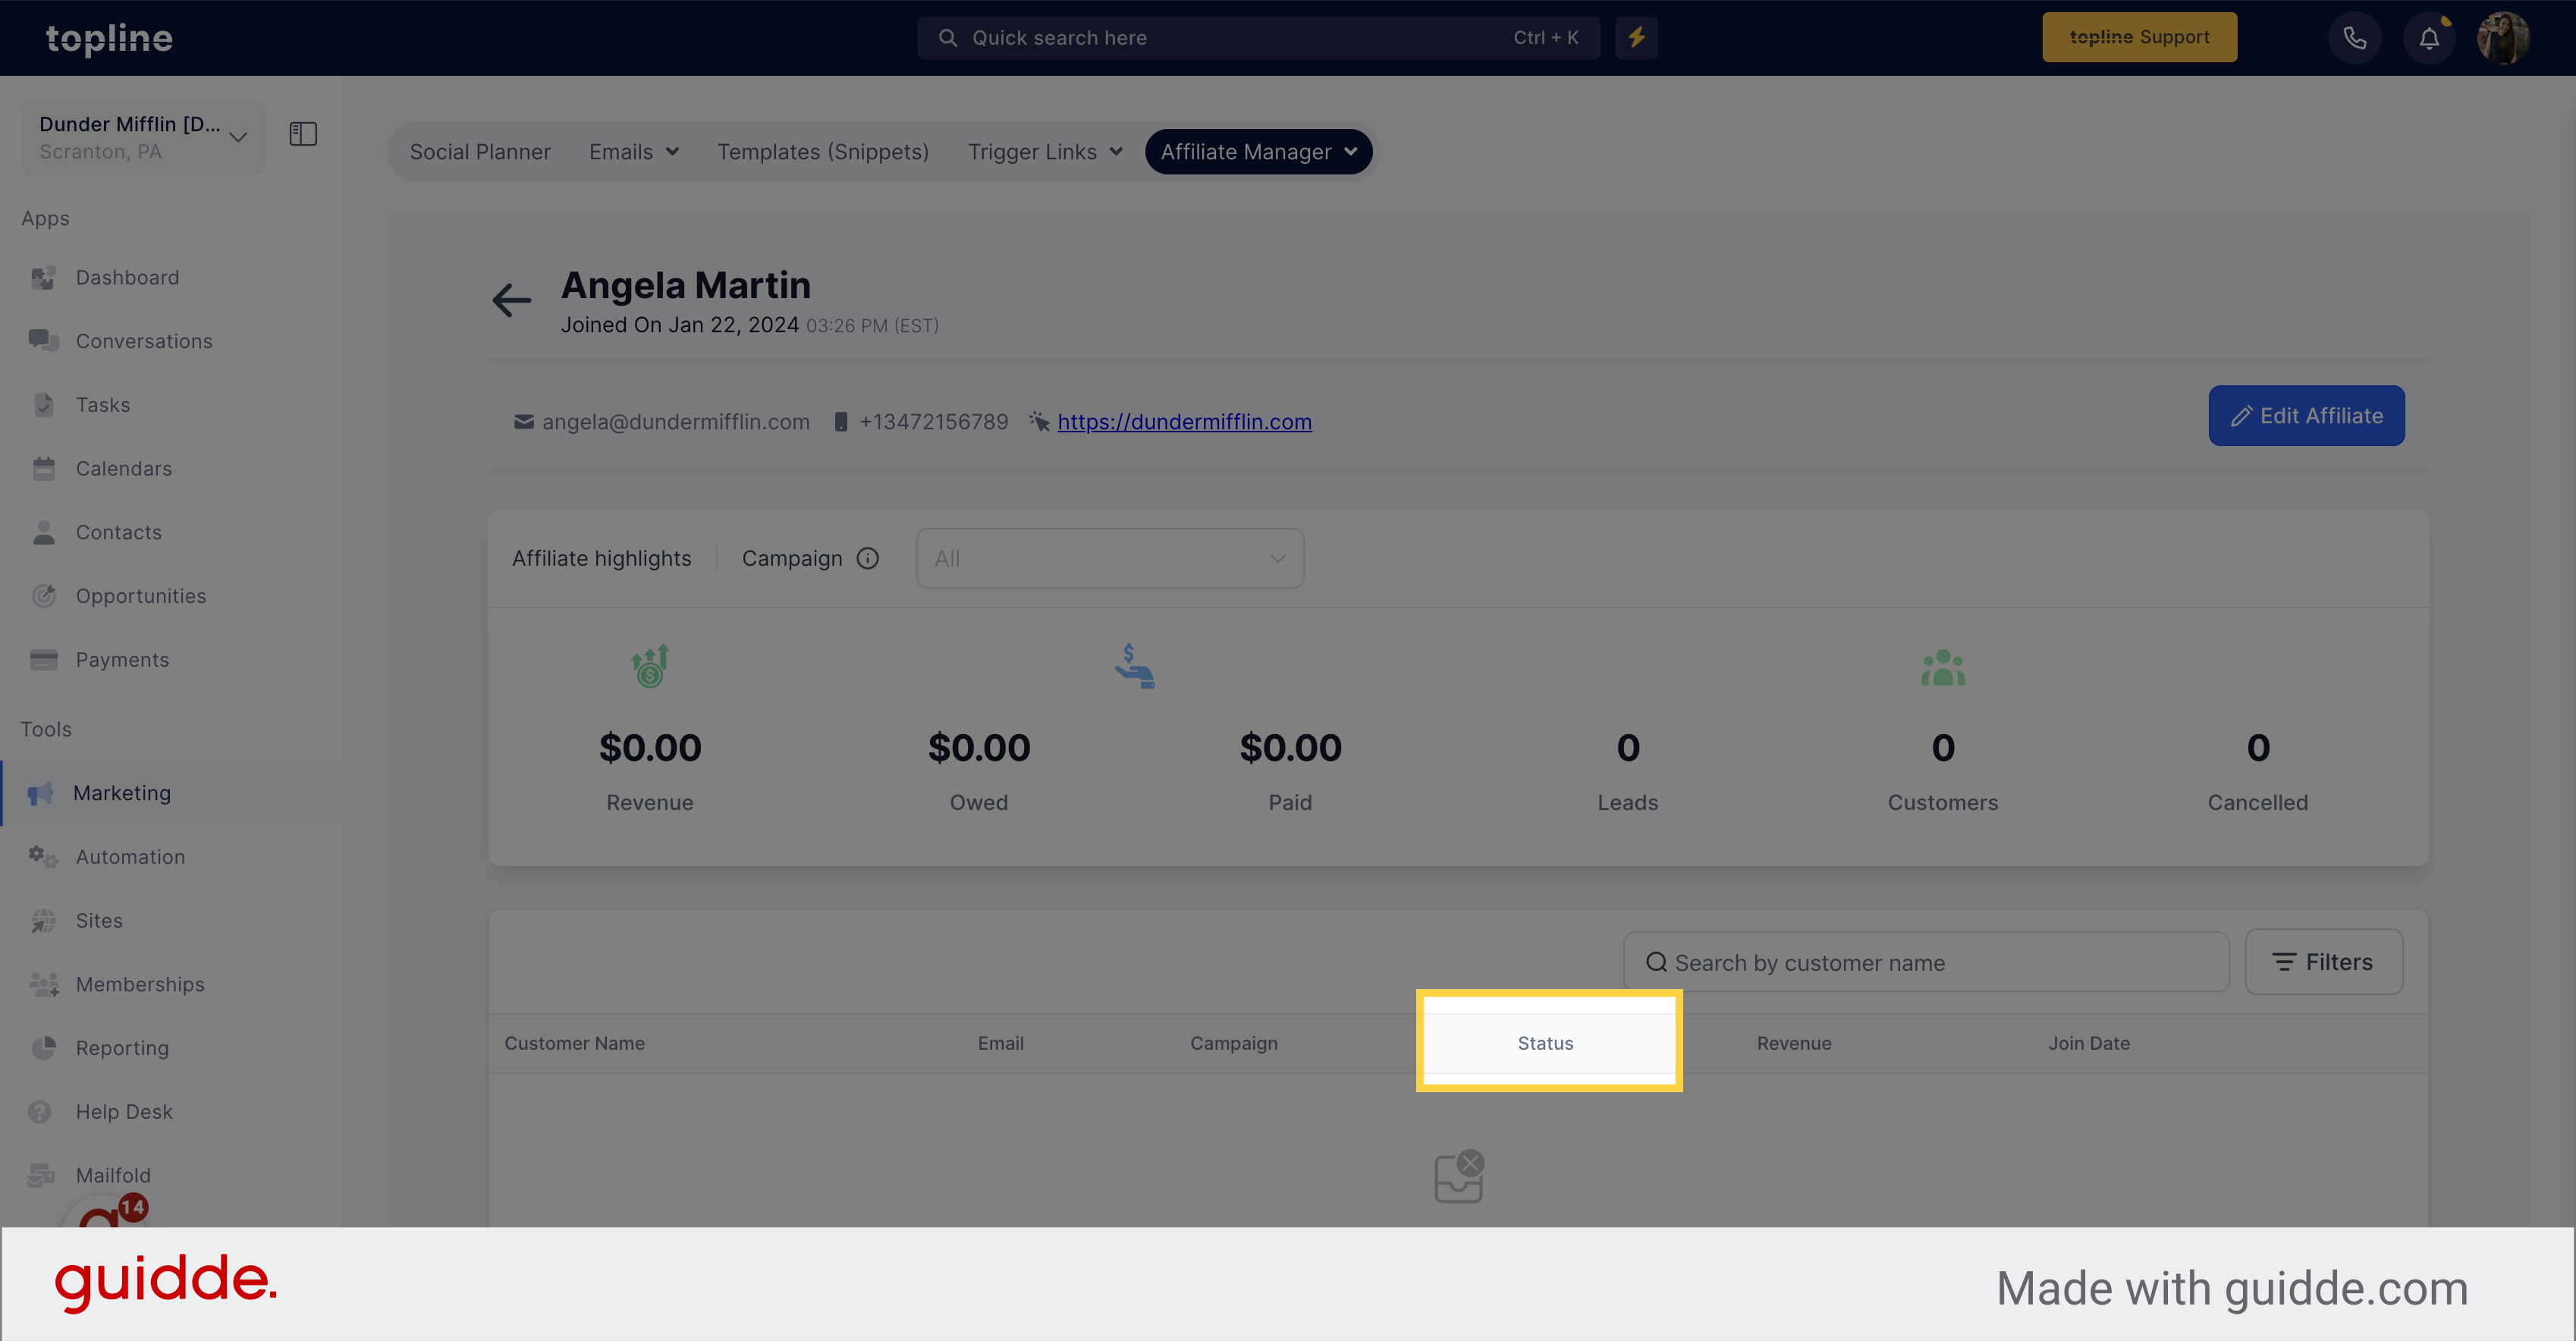Focus the Search by customer name field
This screenshot has width=2576, height=1341.
[1926, 962]
